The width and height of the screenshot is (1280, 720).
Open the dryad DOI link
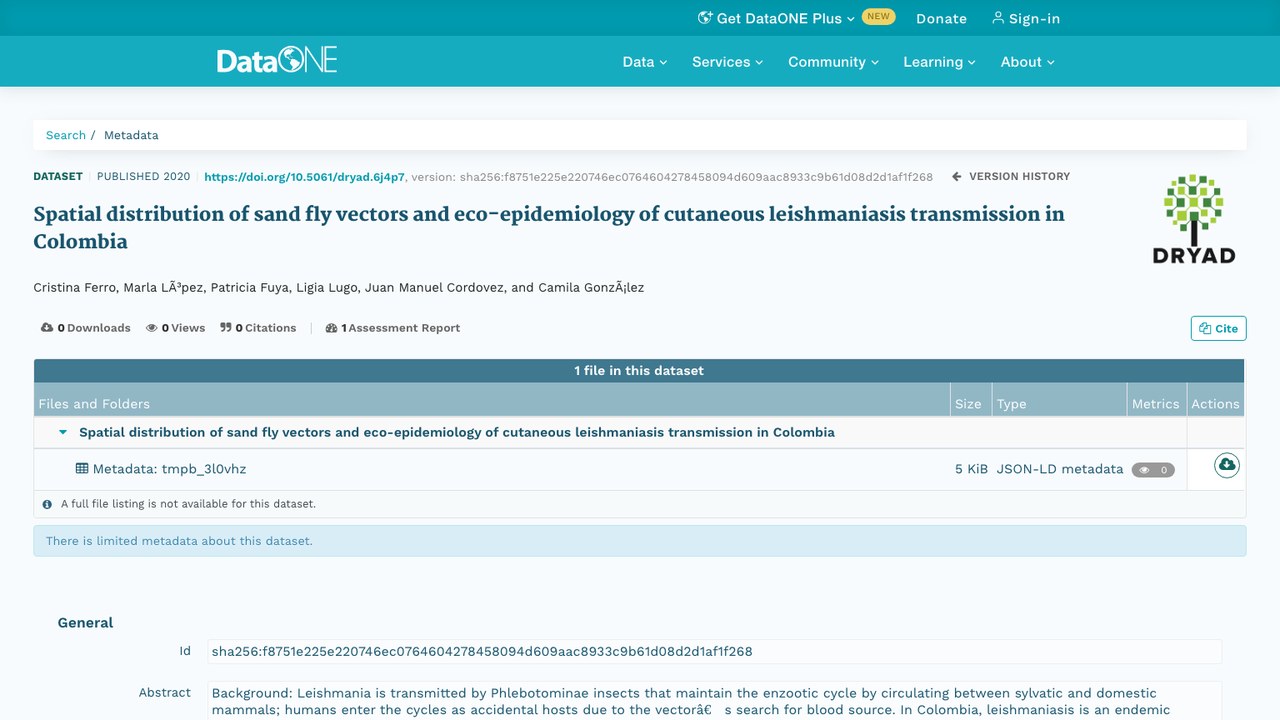coord(304,177)
